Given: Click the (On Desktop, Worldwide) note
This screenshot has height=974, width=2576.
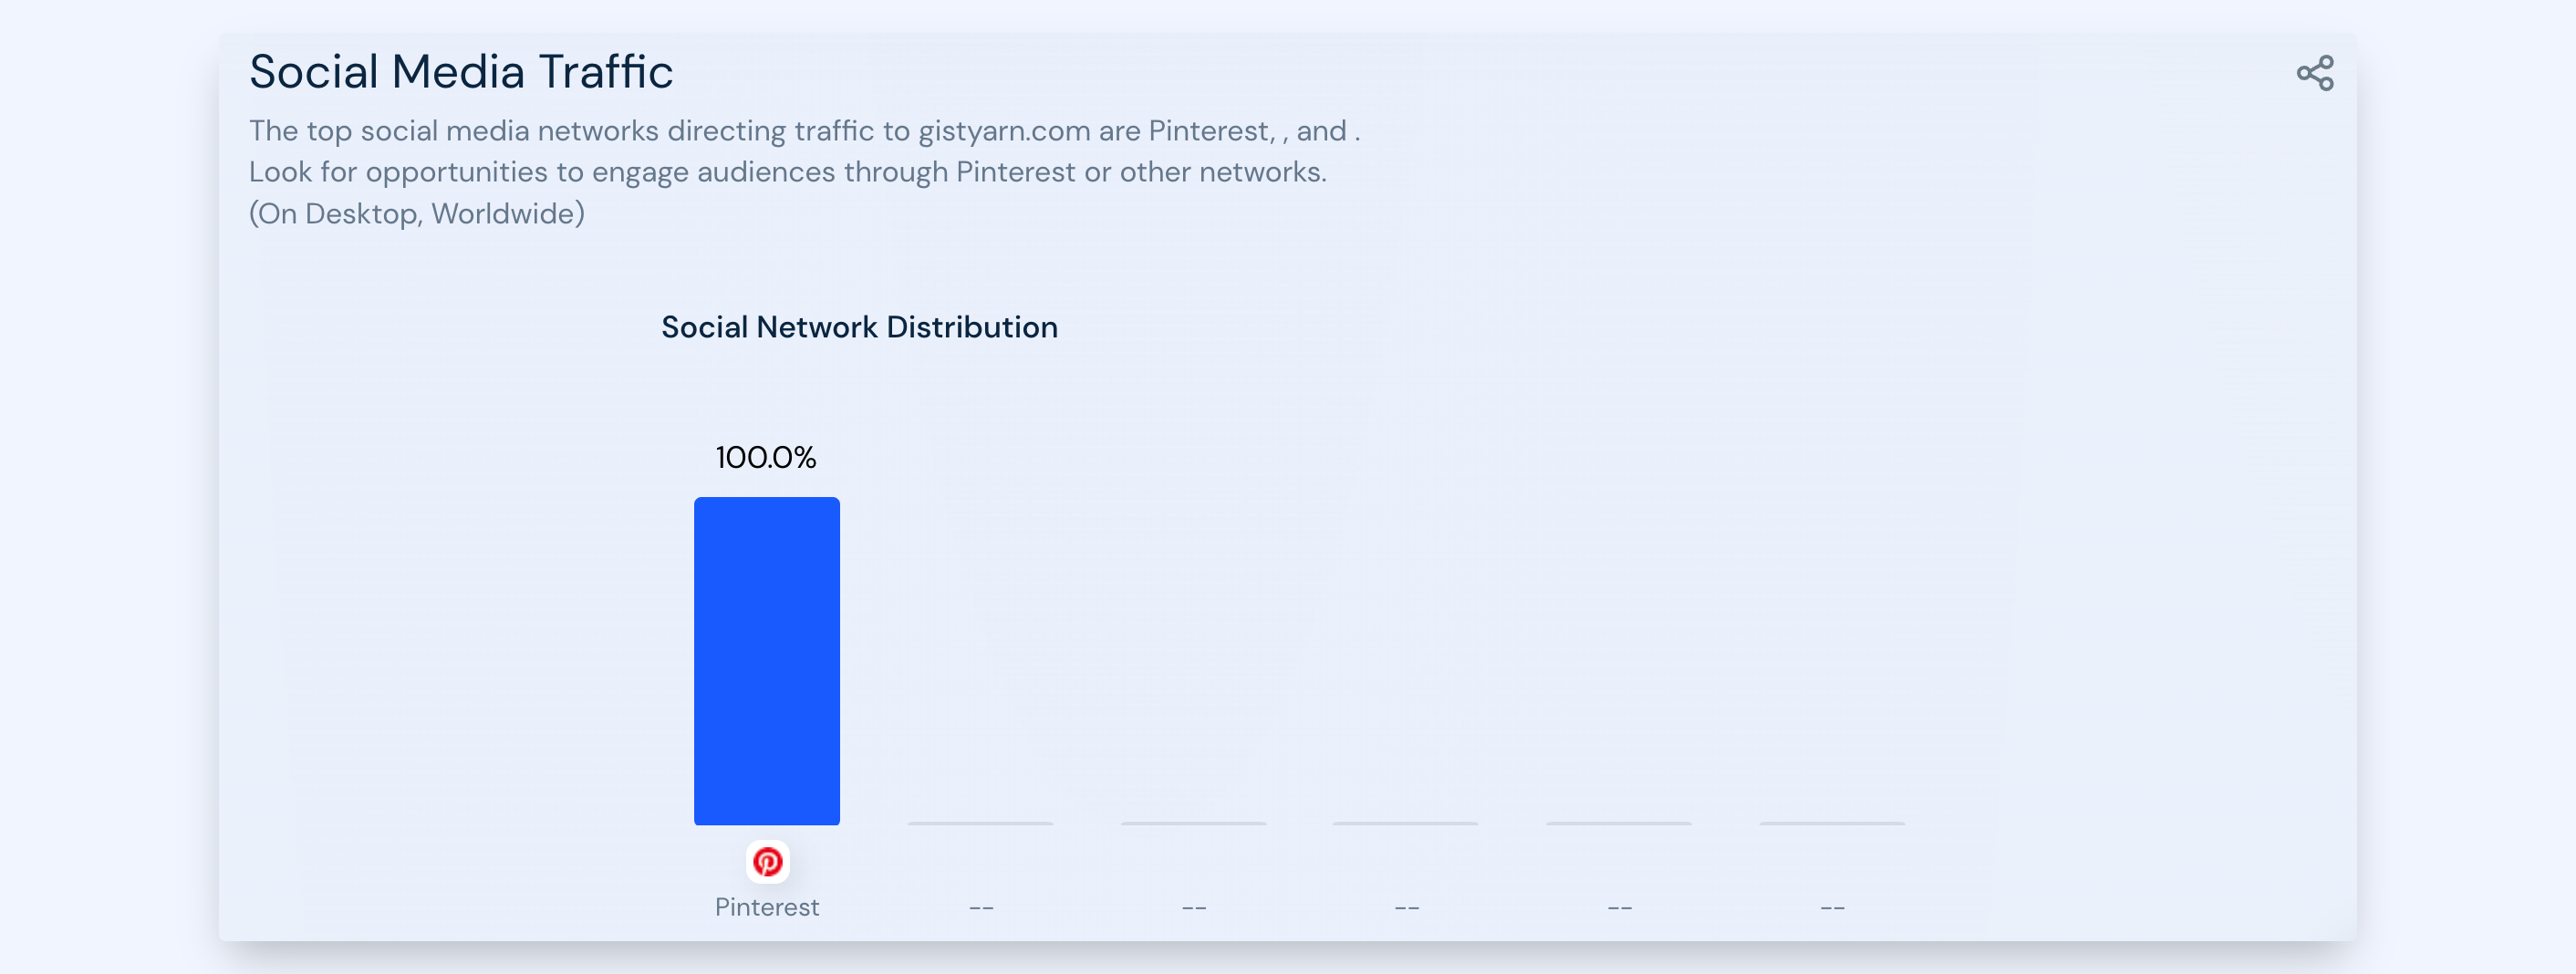Looking at the screenshot, I should (417, 213).
